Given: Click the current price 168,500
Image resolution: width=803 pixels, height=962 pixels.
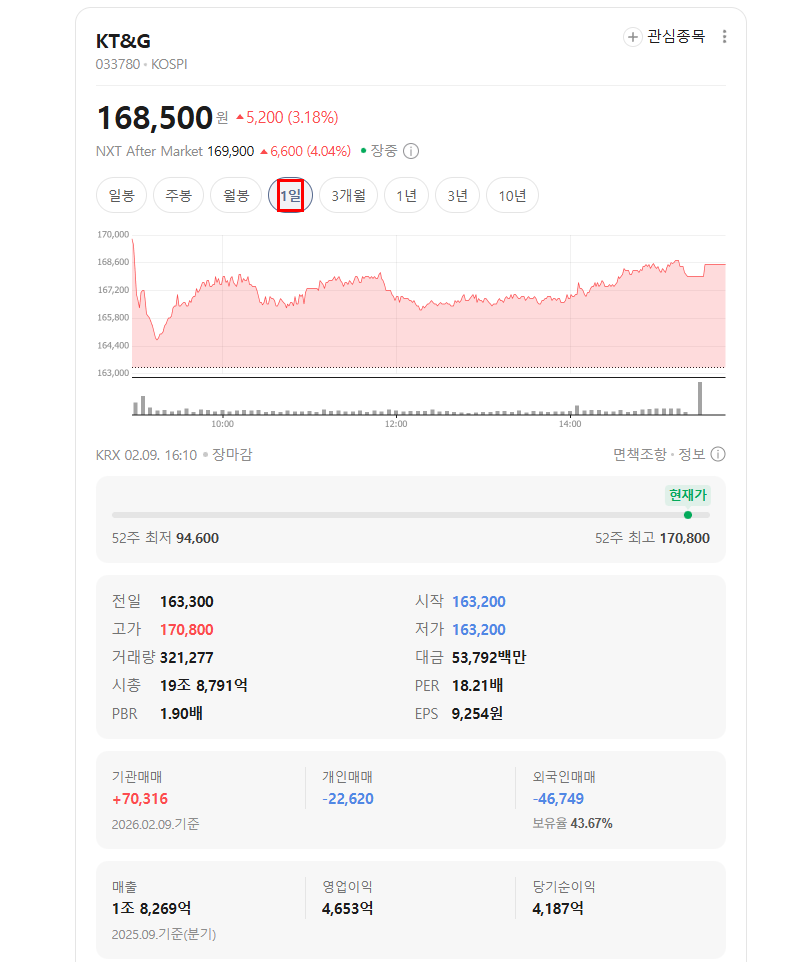Looking at the screenshot, I should [155, 117].
